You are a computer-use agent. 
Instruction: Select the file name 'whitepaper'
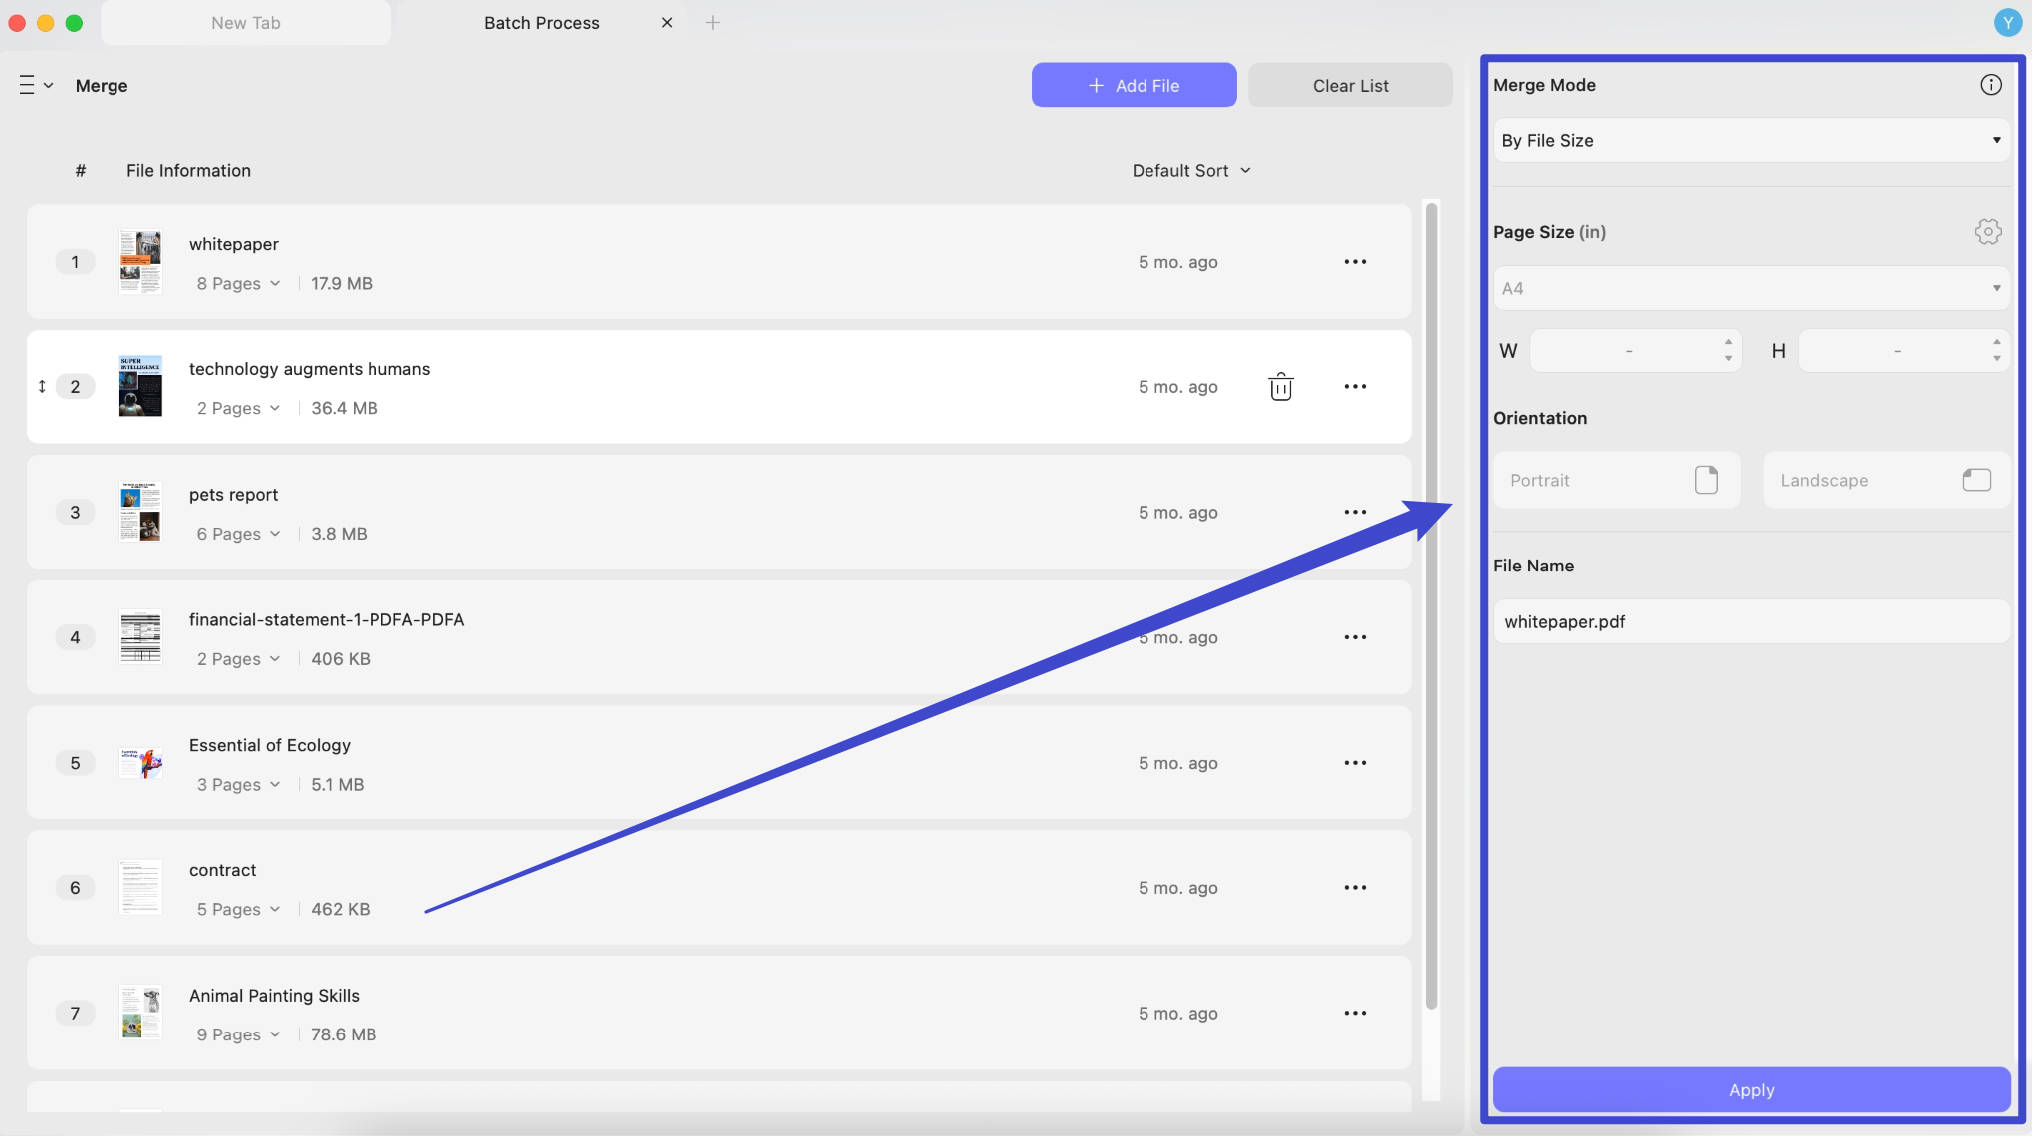234,244
